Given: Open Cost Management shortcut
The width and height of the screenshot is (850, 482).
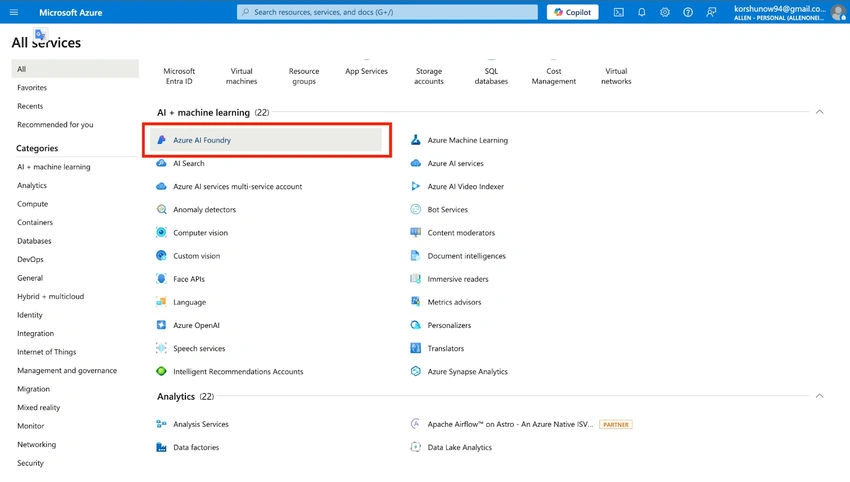Looking at the screenshot, I should (553, 76).
